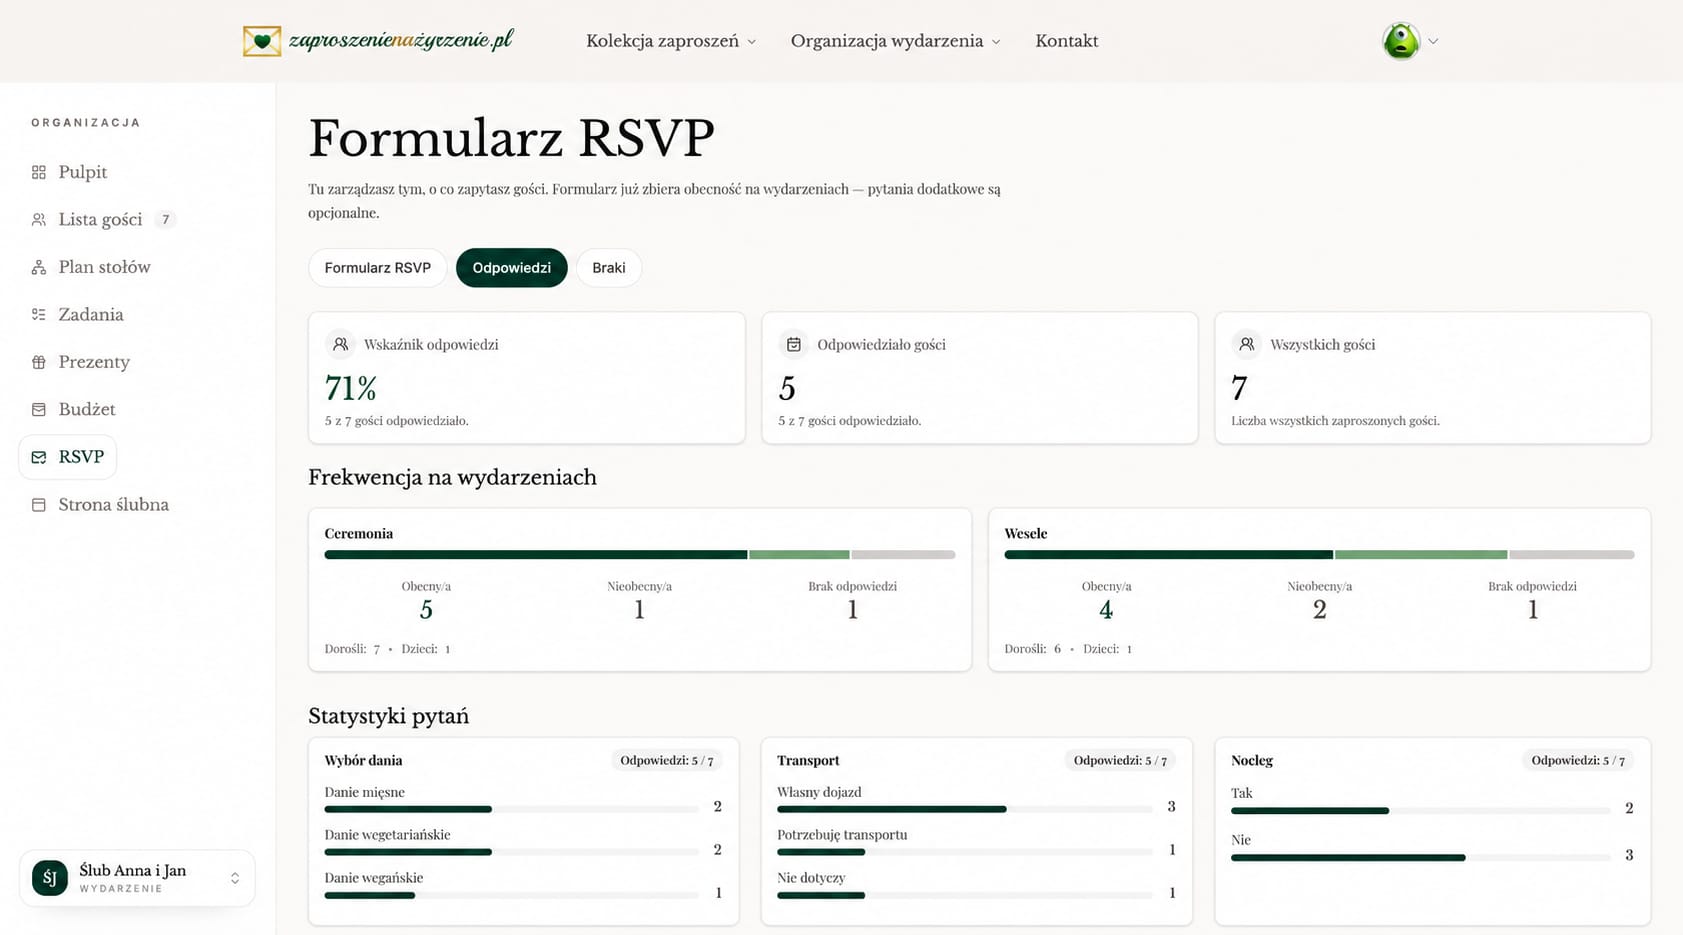Select RSVP in the sidebar
This screenshot has width=1683, height=935.
coord(68,457)
